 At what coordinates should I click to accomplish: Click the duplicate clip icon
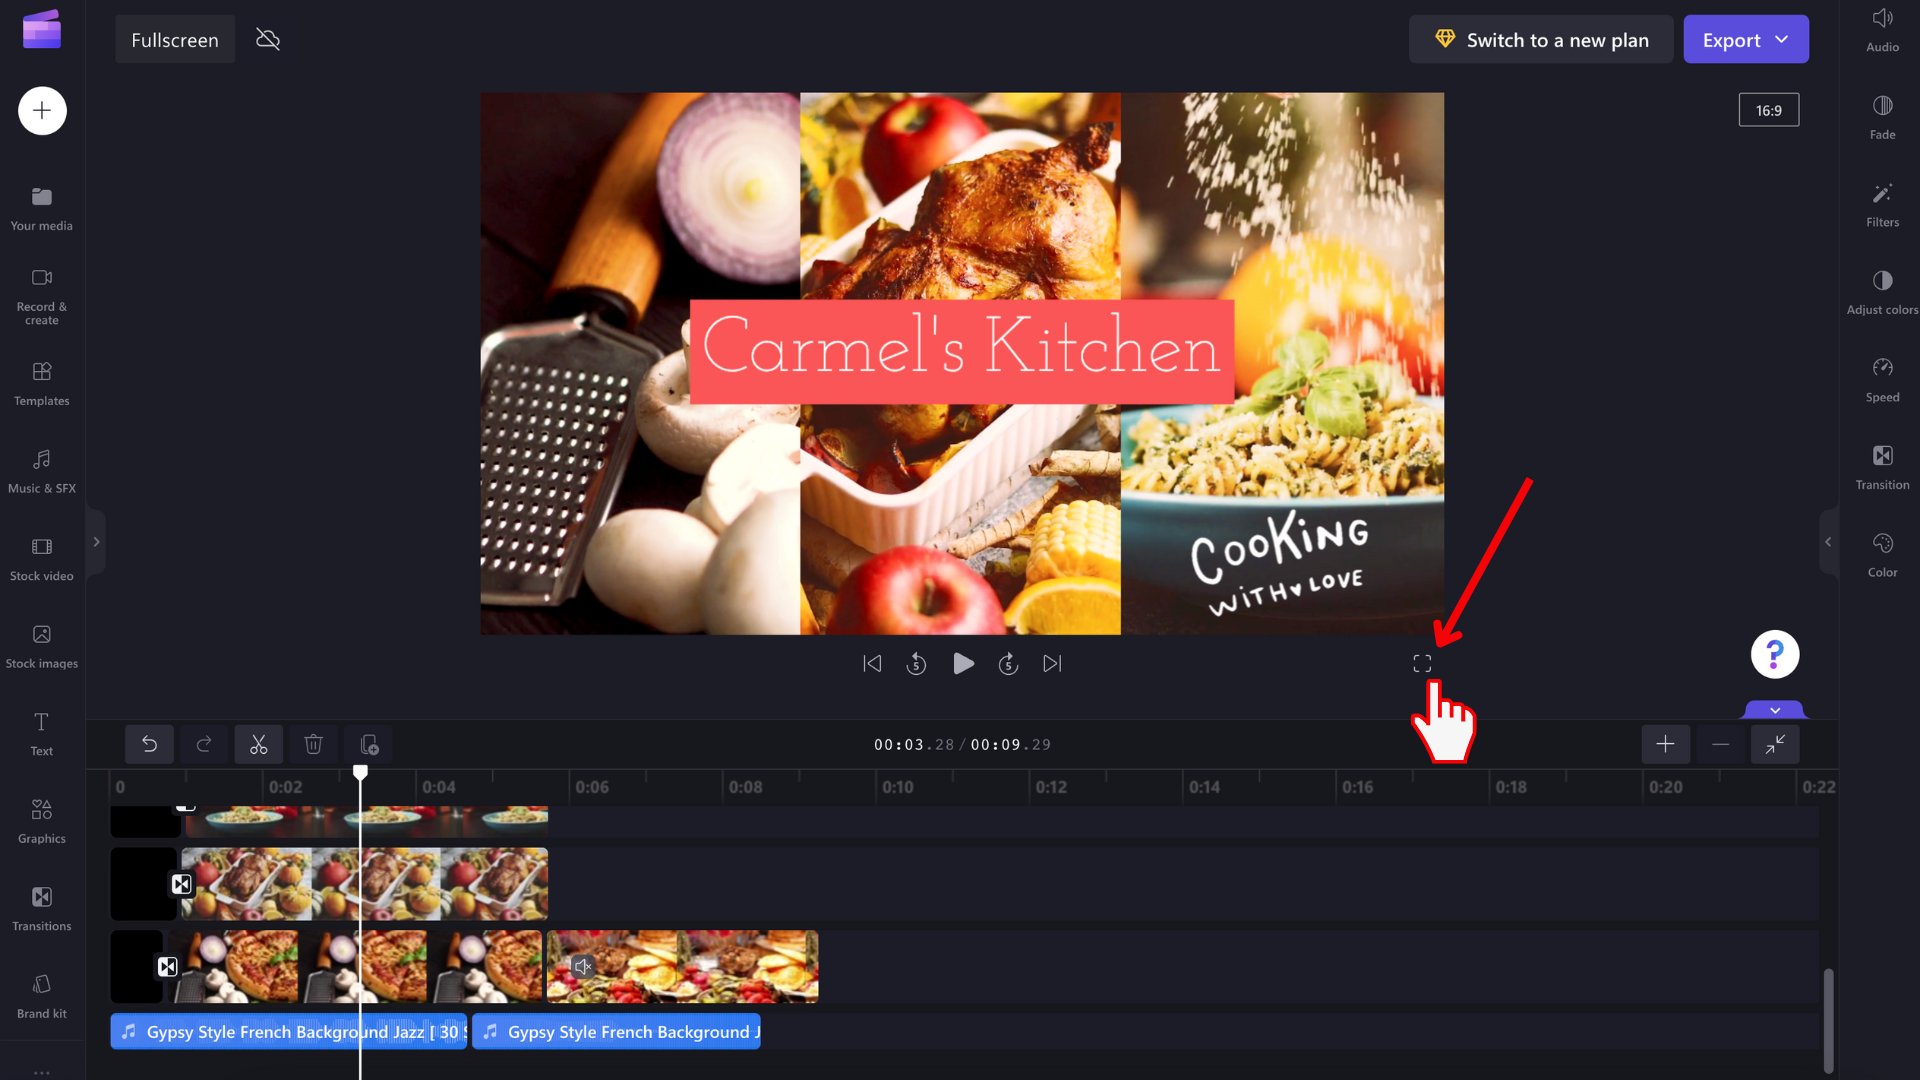click(369, 745)
